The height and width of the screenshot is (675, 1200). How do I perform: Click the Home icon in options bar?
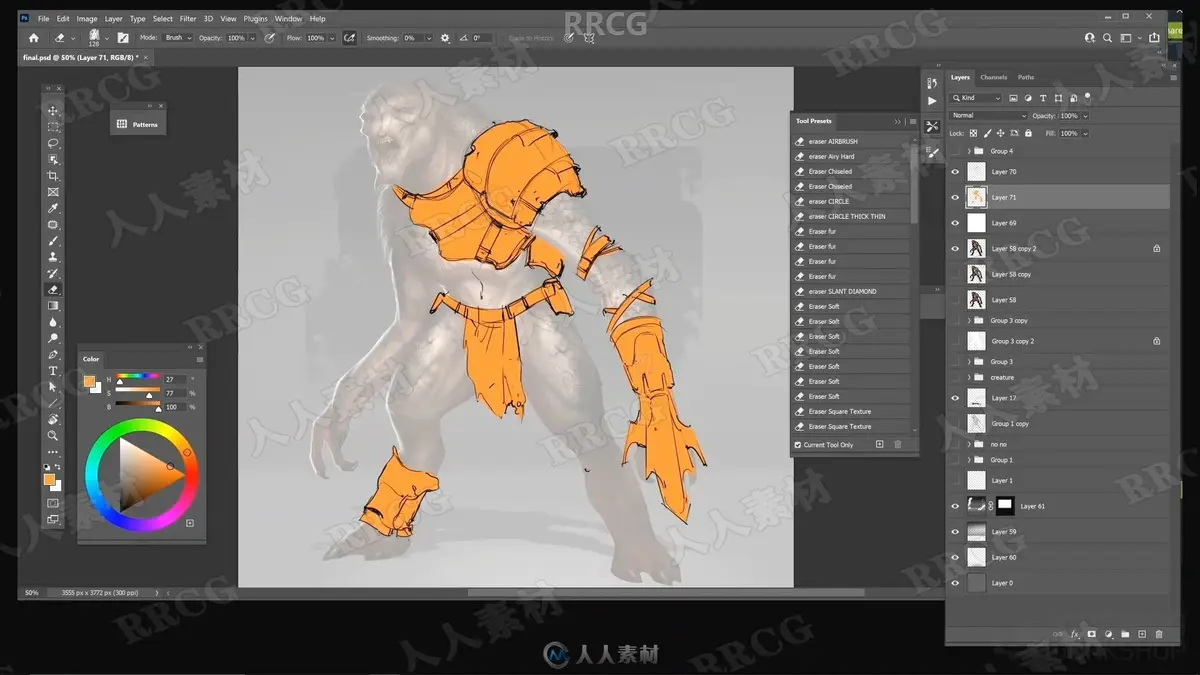click(x=33, y=38)
